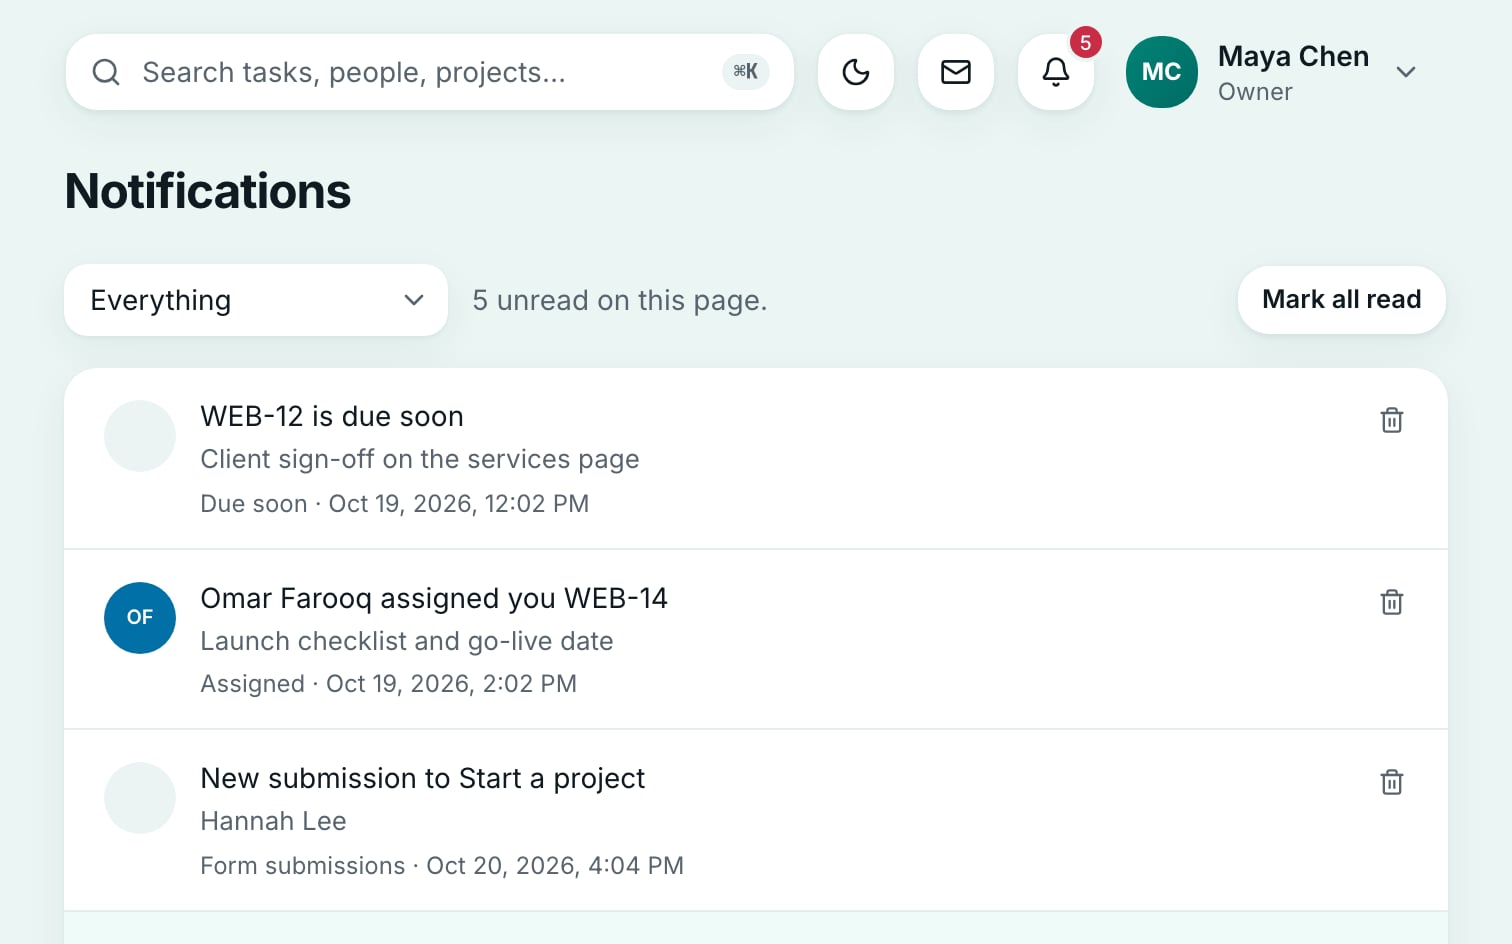Screen dimensions: 1512x944
Task: Click the Assigned Oct 19, 2026, 2:02 PM timestamp
Action: (389, 684)
